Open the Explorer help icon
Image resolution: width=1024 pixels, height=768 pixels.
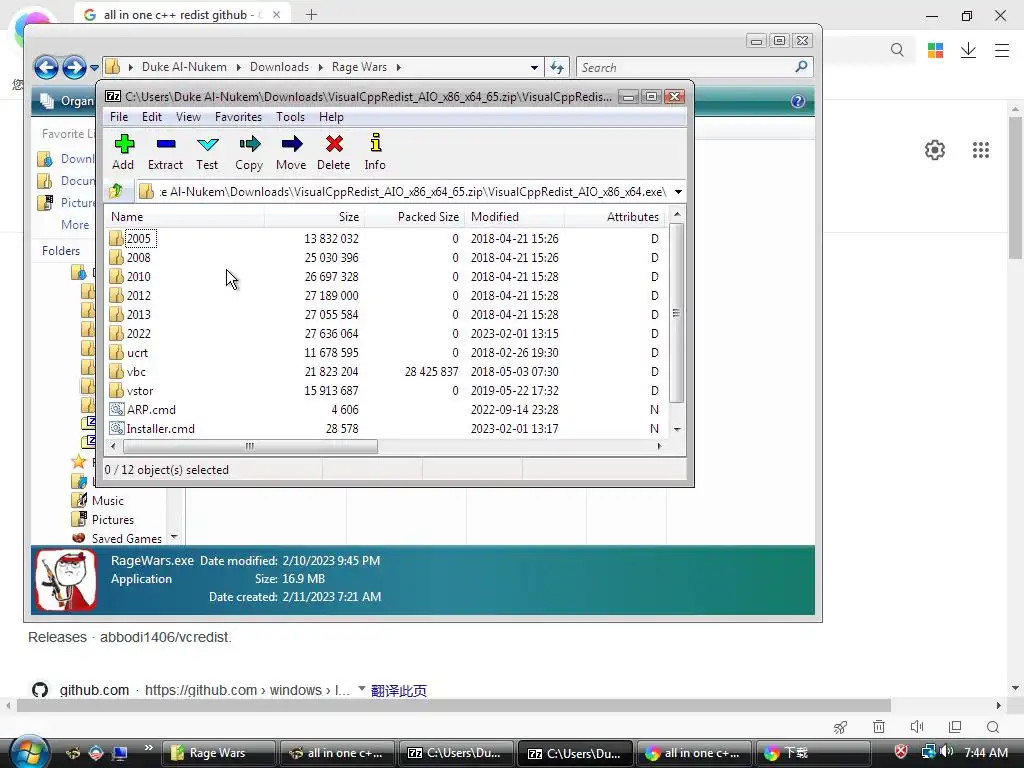pos(797,101)
